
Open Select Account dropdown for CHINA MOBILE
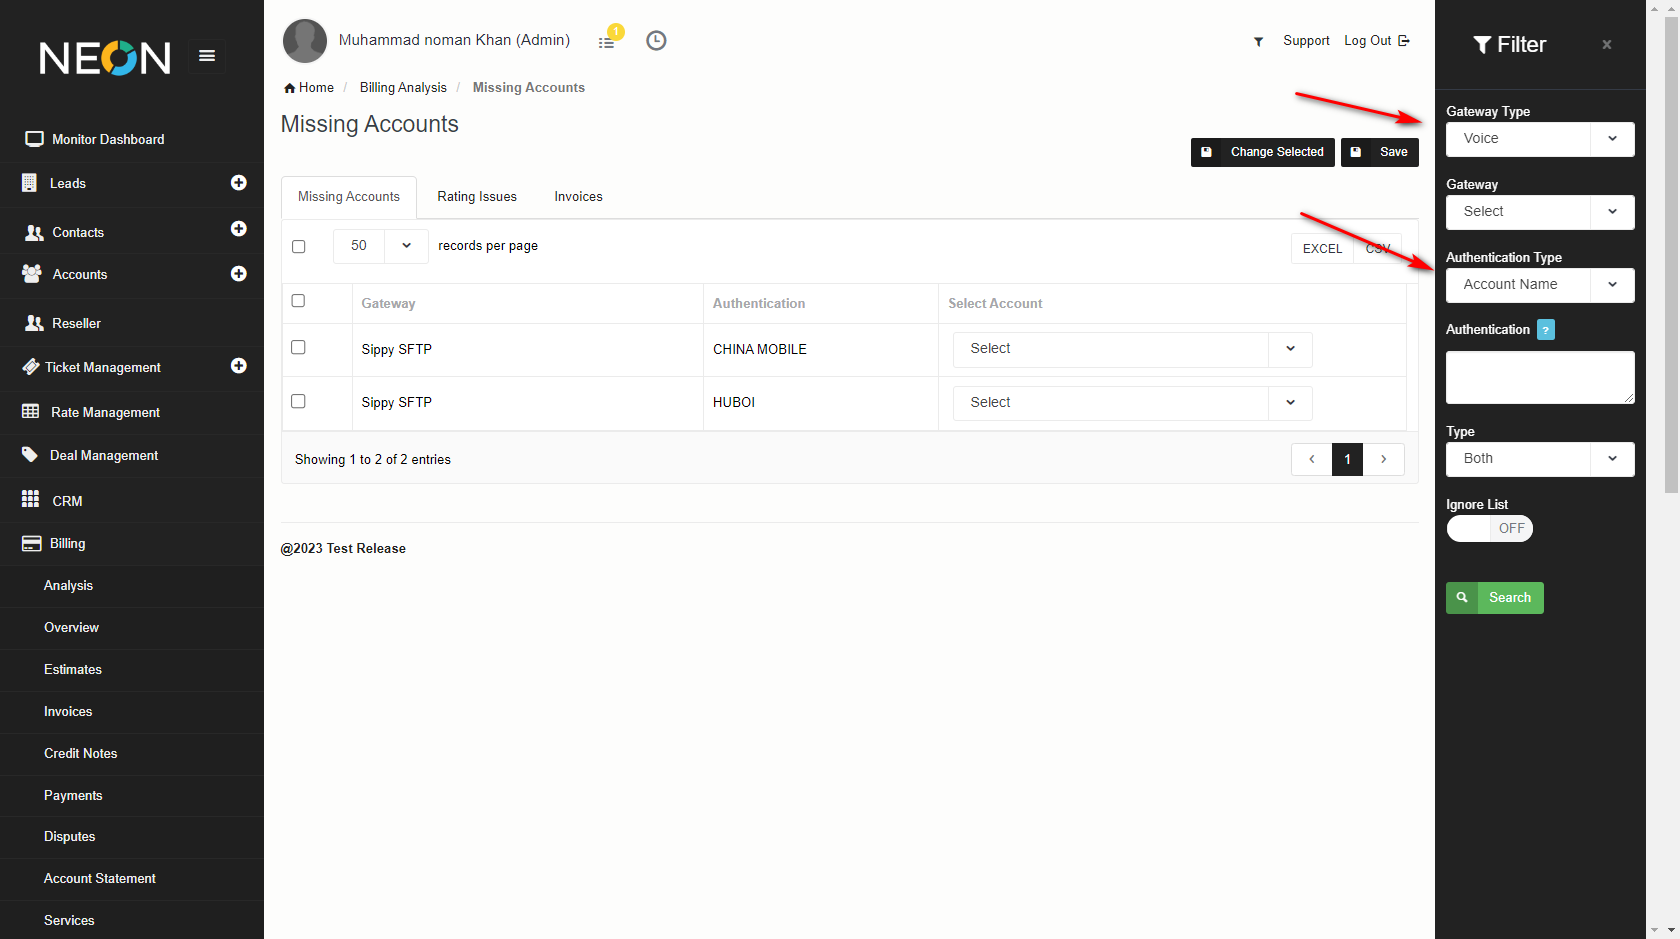(x=1131, y=349)
